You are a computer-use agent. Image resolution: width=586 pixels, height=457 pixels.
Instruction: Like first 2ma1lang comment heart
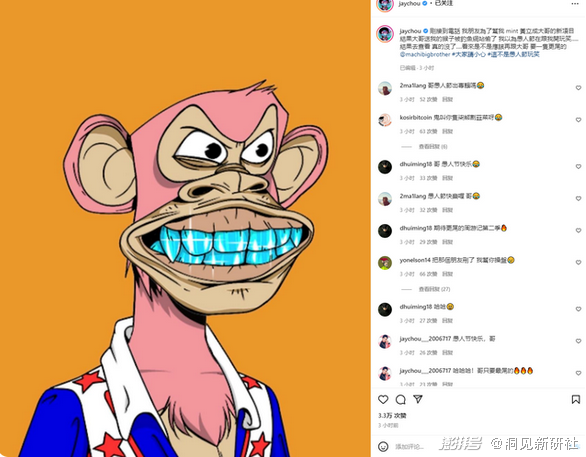[x=578, y=88]
